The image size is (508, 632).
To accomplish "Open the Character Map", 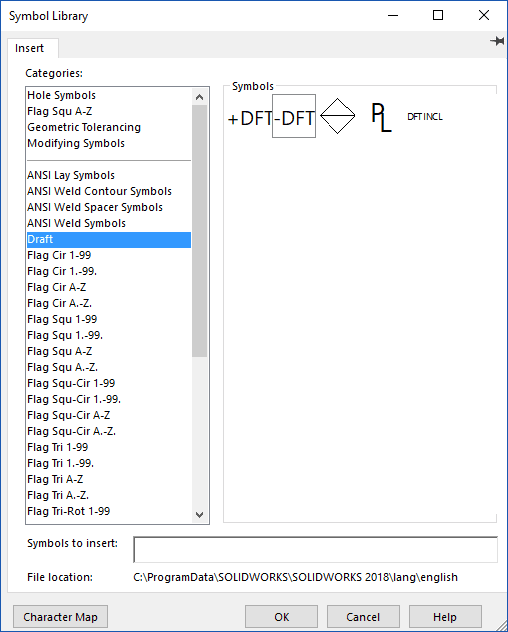I will [60, 617].
